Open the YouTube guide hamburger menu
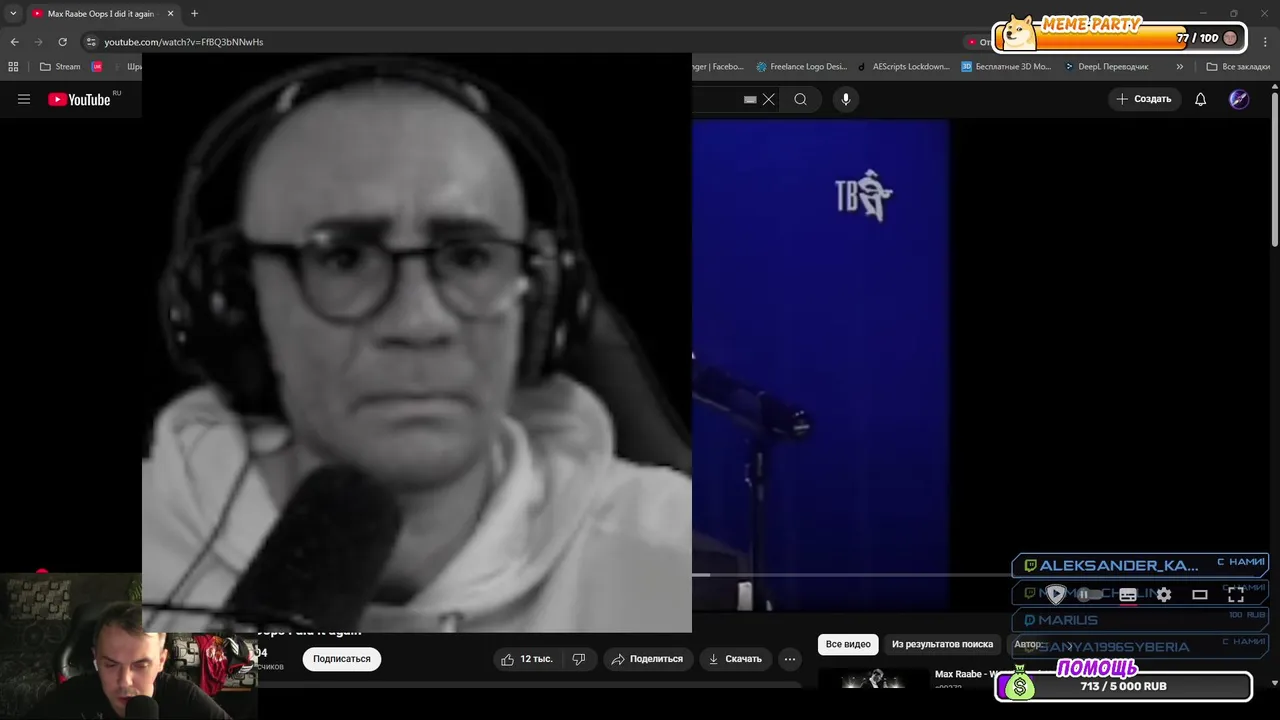 point(24,99)
